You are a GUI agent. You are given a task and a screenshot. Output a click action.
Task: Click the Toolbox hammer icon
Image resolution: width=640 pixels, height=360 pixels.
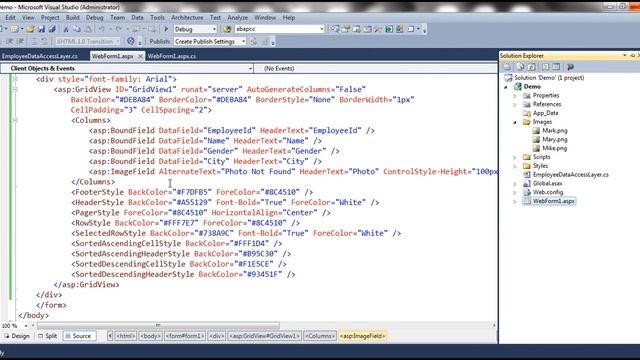[378, 29]
